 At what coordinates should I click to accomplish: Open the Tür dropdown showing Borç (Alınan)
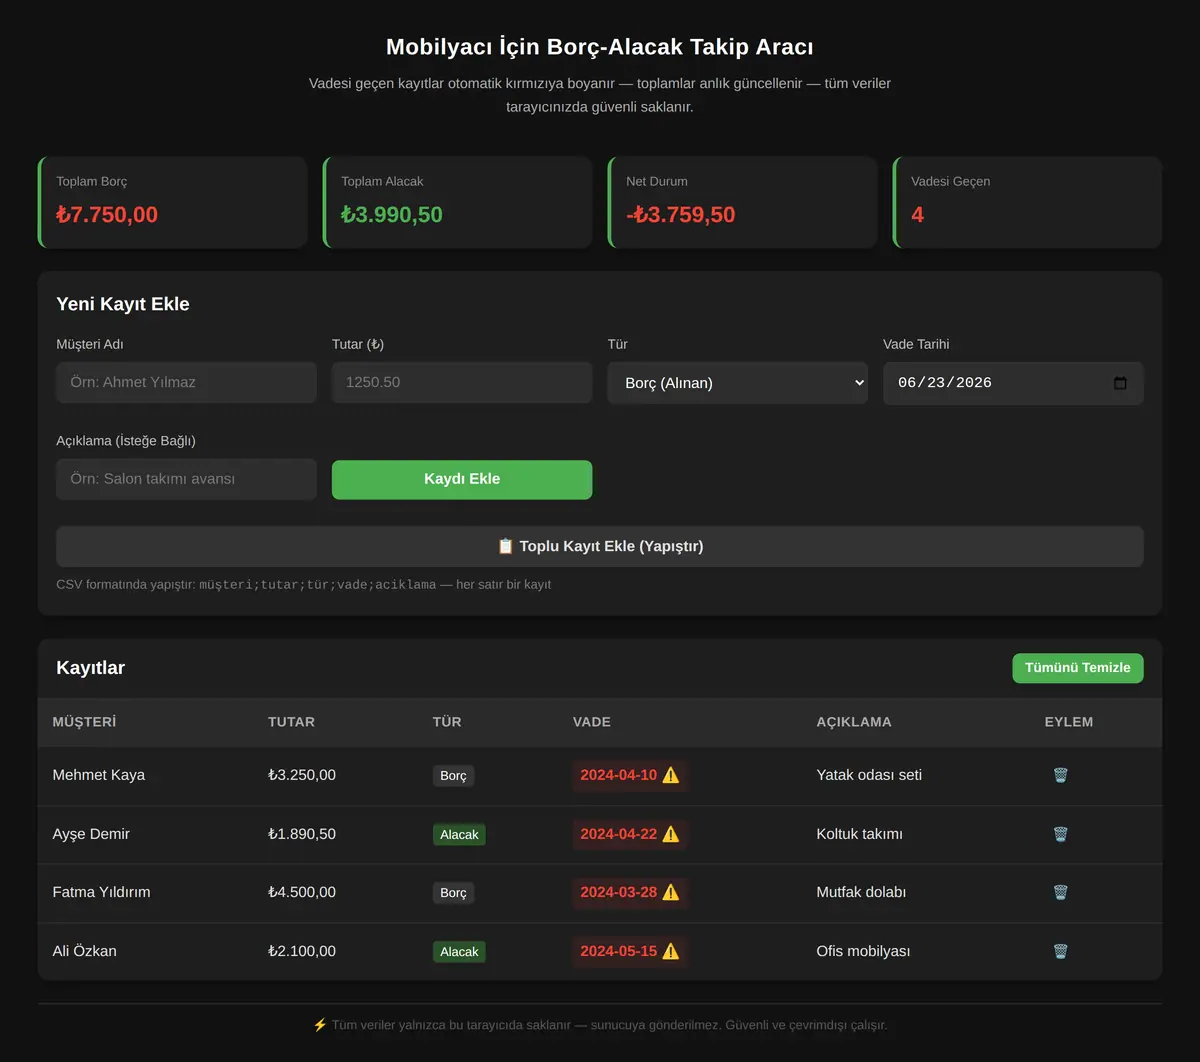[738, 383]
